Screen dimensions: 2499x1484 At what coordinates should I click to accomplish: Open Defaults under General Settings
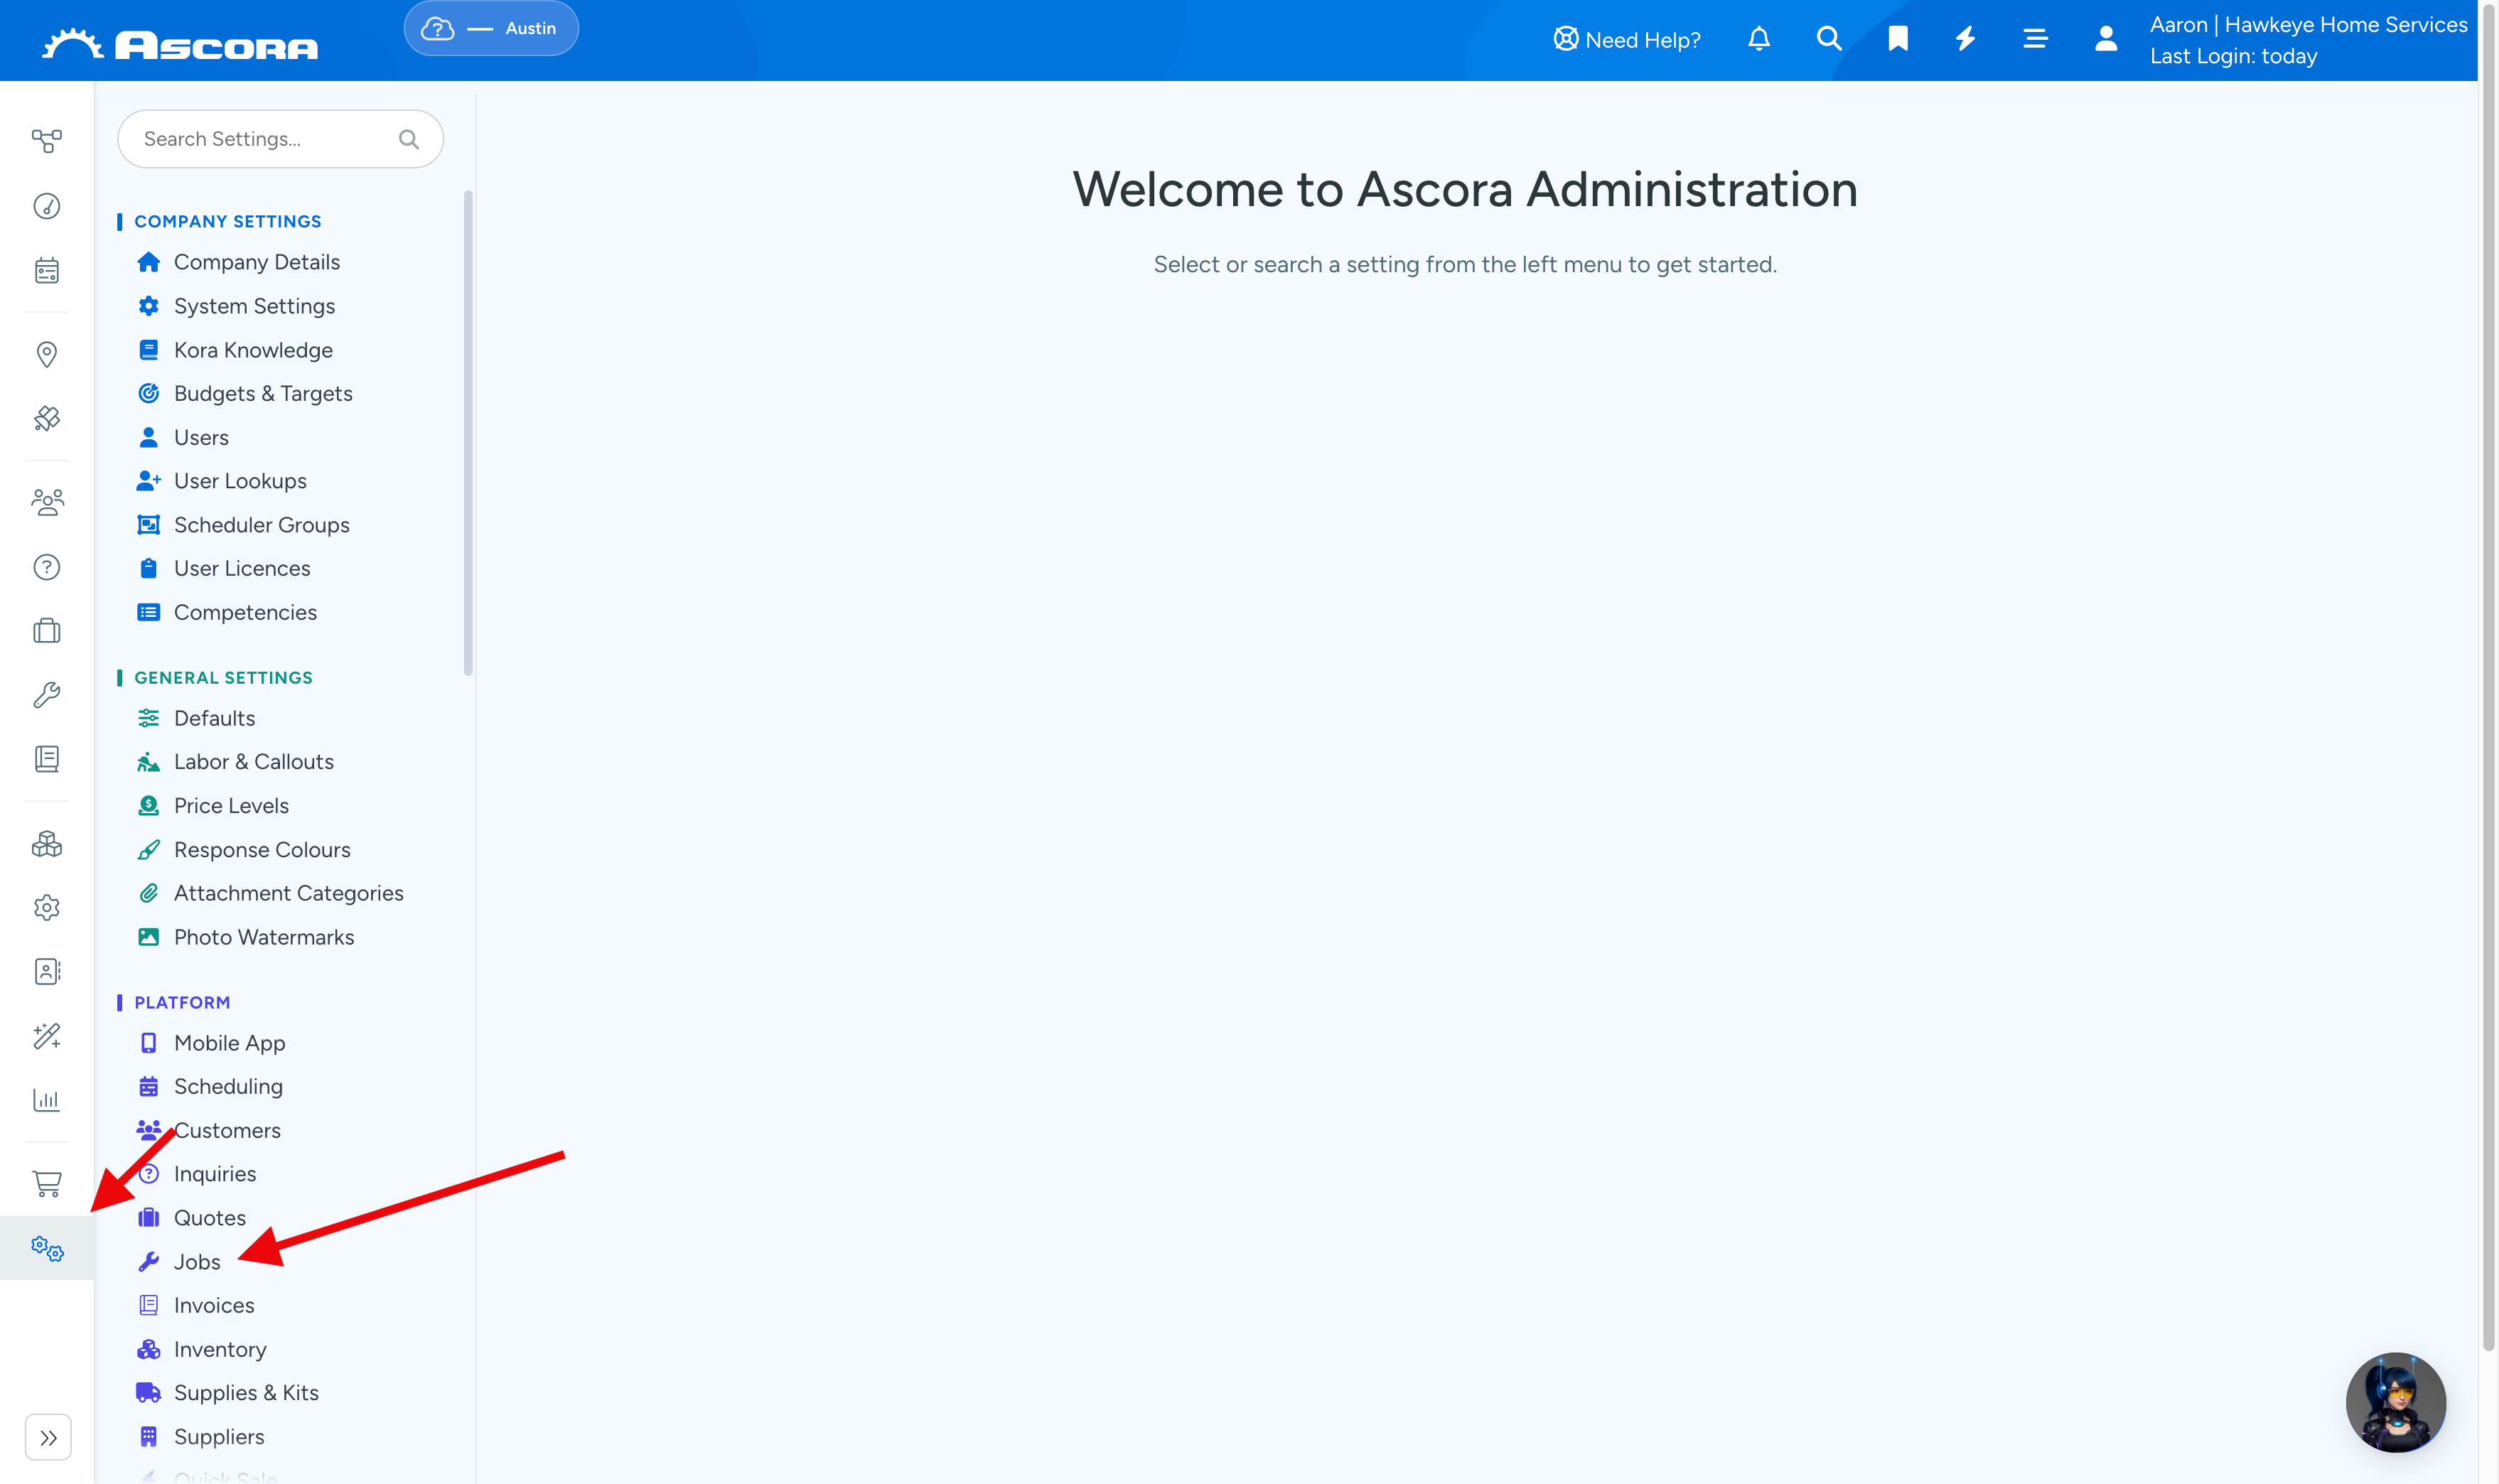coord(214,718)
